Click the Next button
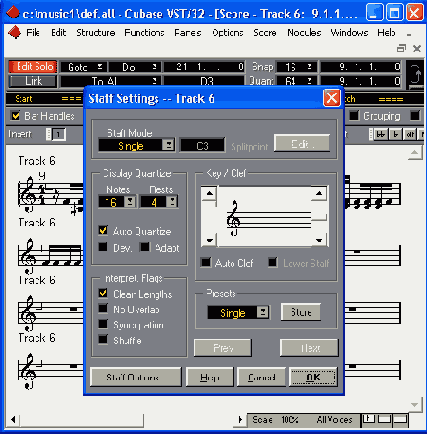 [x=309, y=348]
